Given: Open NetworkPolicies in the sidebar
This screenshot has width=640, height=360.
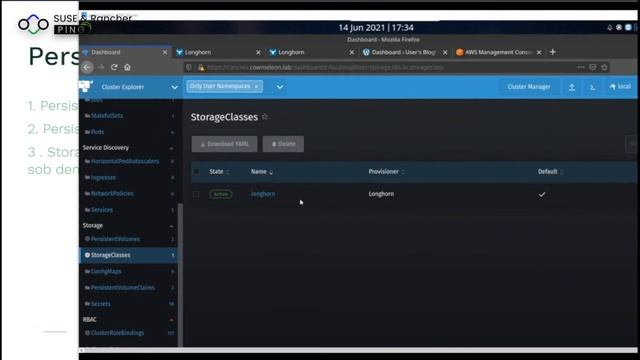Looking at the screenshot, I should pos(112,194).
